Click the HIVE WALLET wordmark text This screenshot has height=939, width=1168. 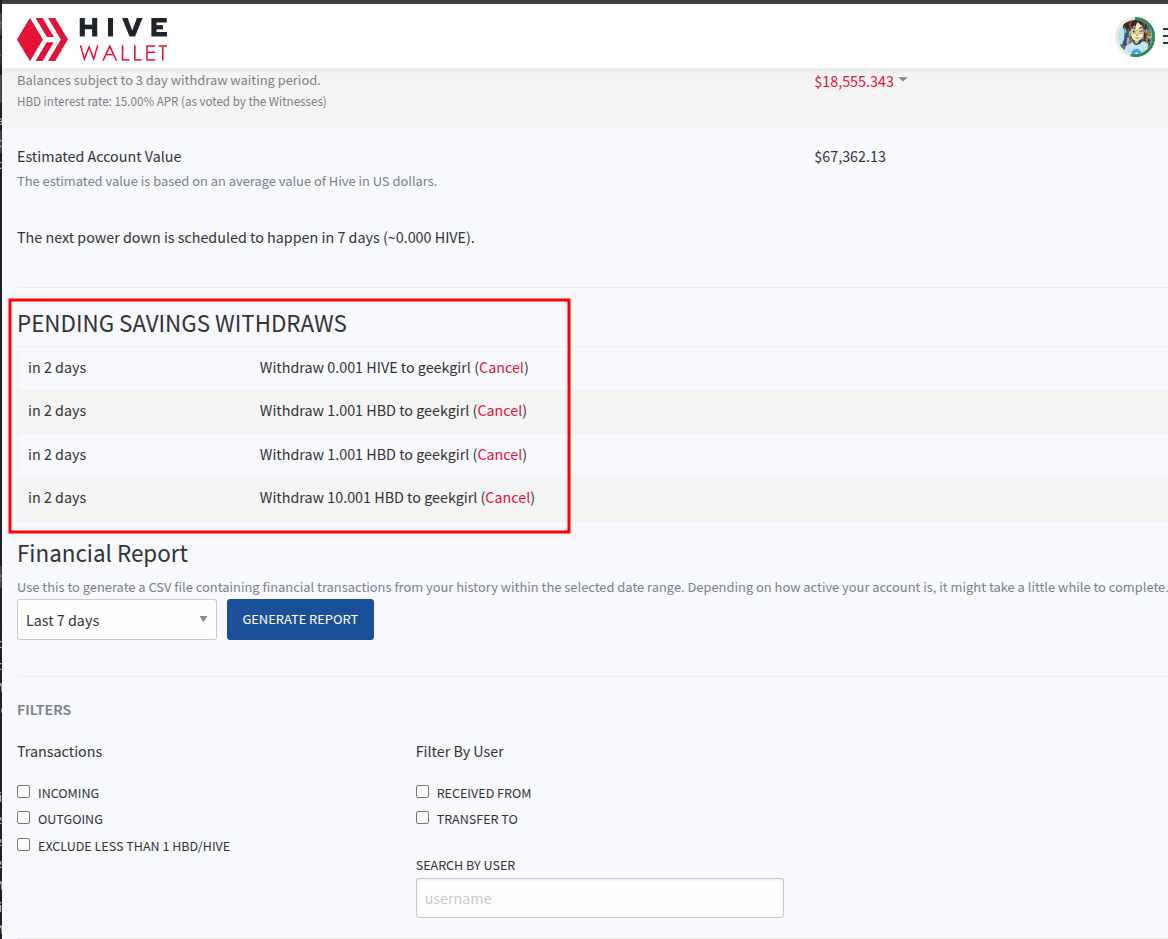point(122,39)
